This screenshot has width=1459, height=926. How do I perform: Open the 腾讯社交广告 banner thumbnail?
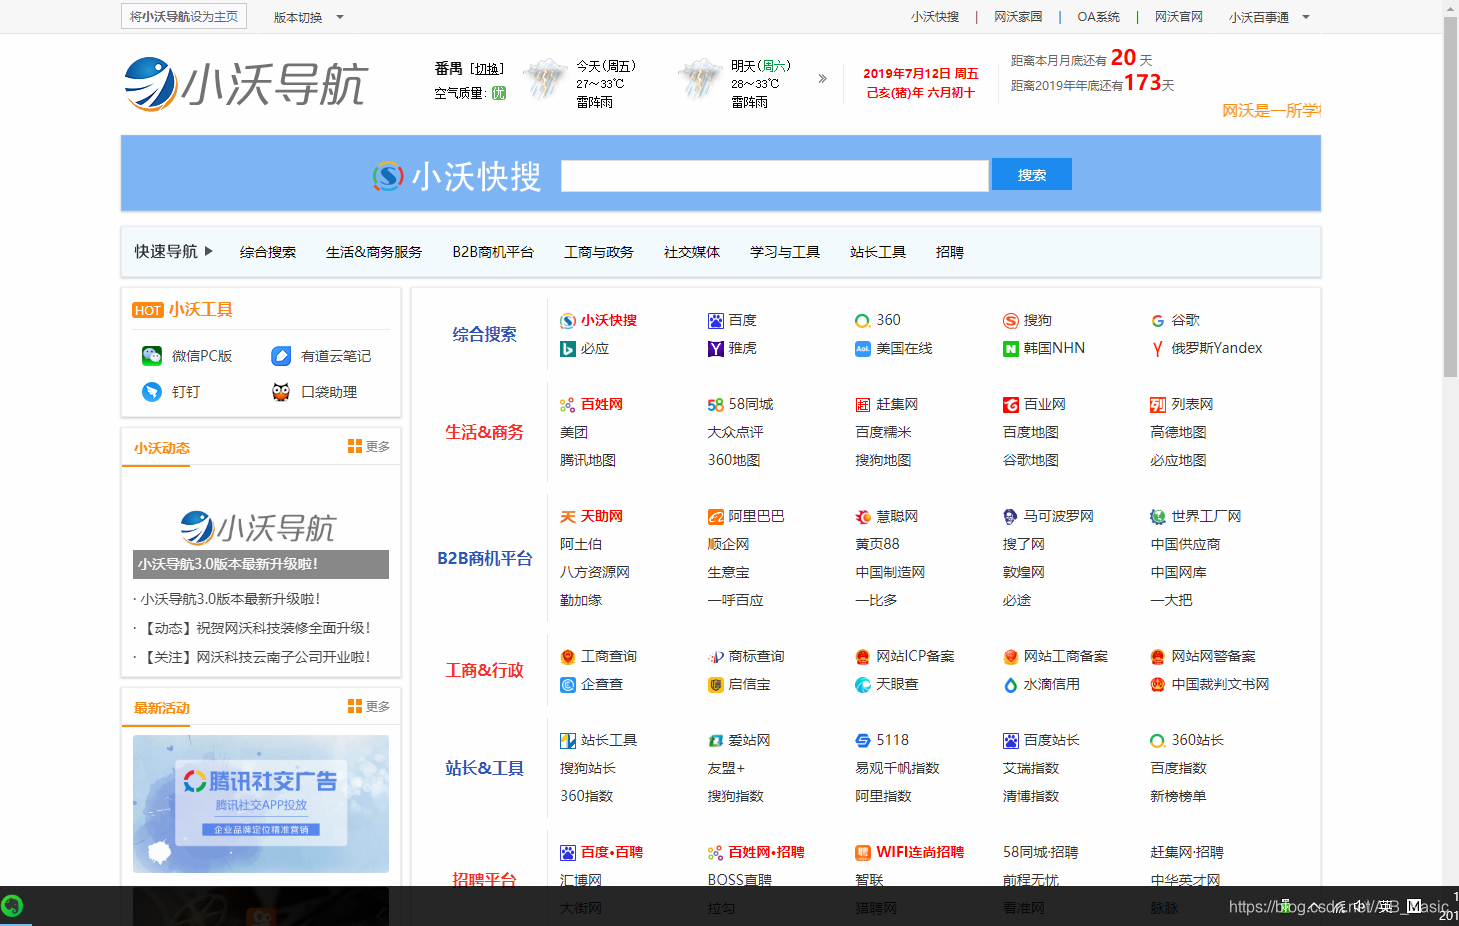pos(261,804)
